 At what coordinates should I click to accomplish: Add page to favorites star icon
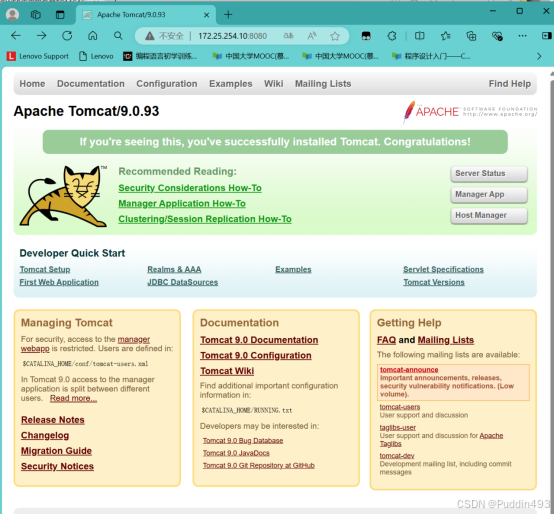click(335, 36)
